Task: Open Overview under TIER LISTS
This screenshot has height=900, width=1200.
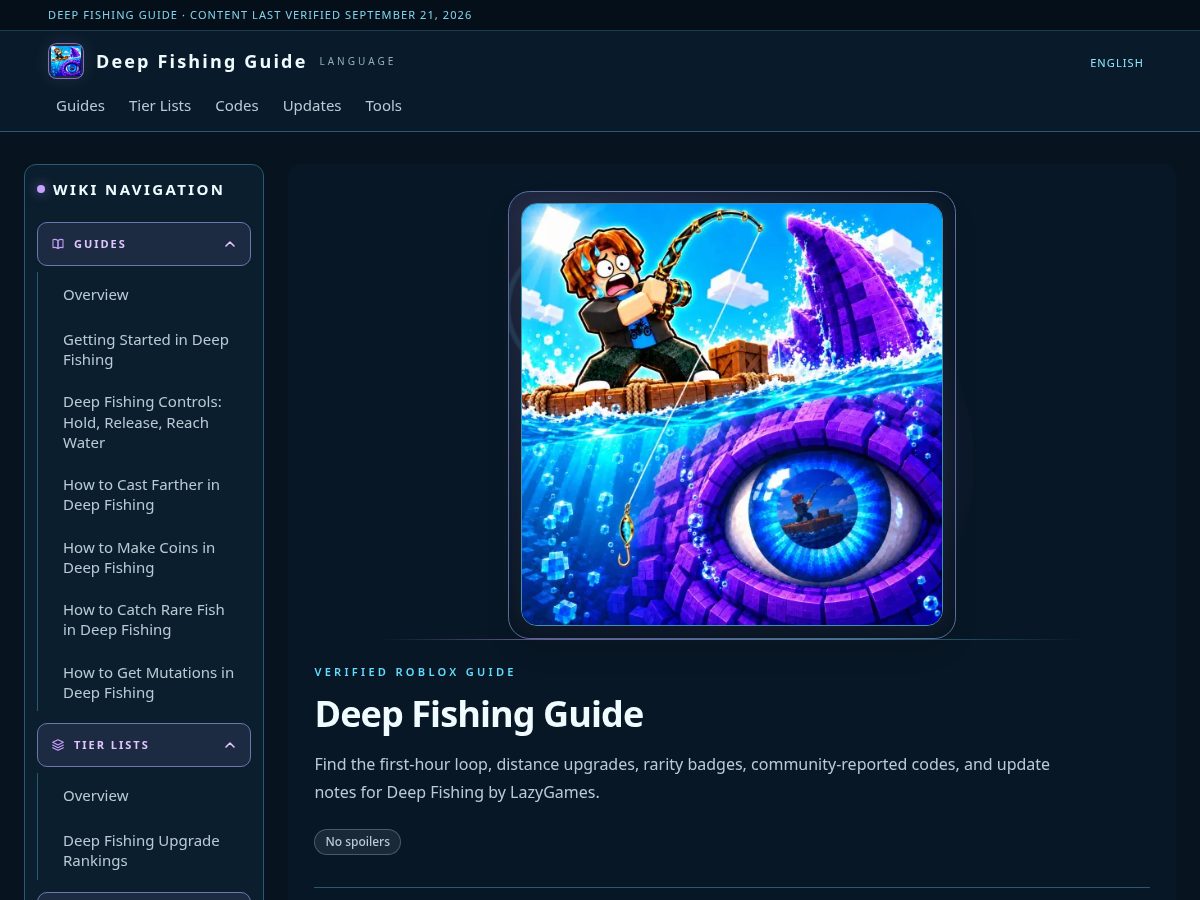Action: (96, 796)
